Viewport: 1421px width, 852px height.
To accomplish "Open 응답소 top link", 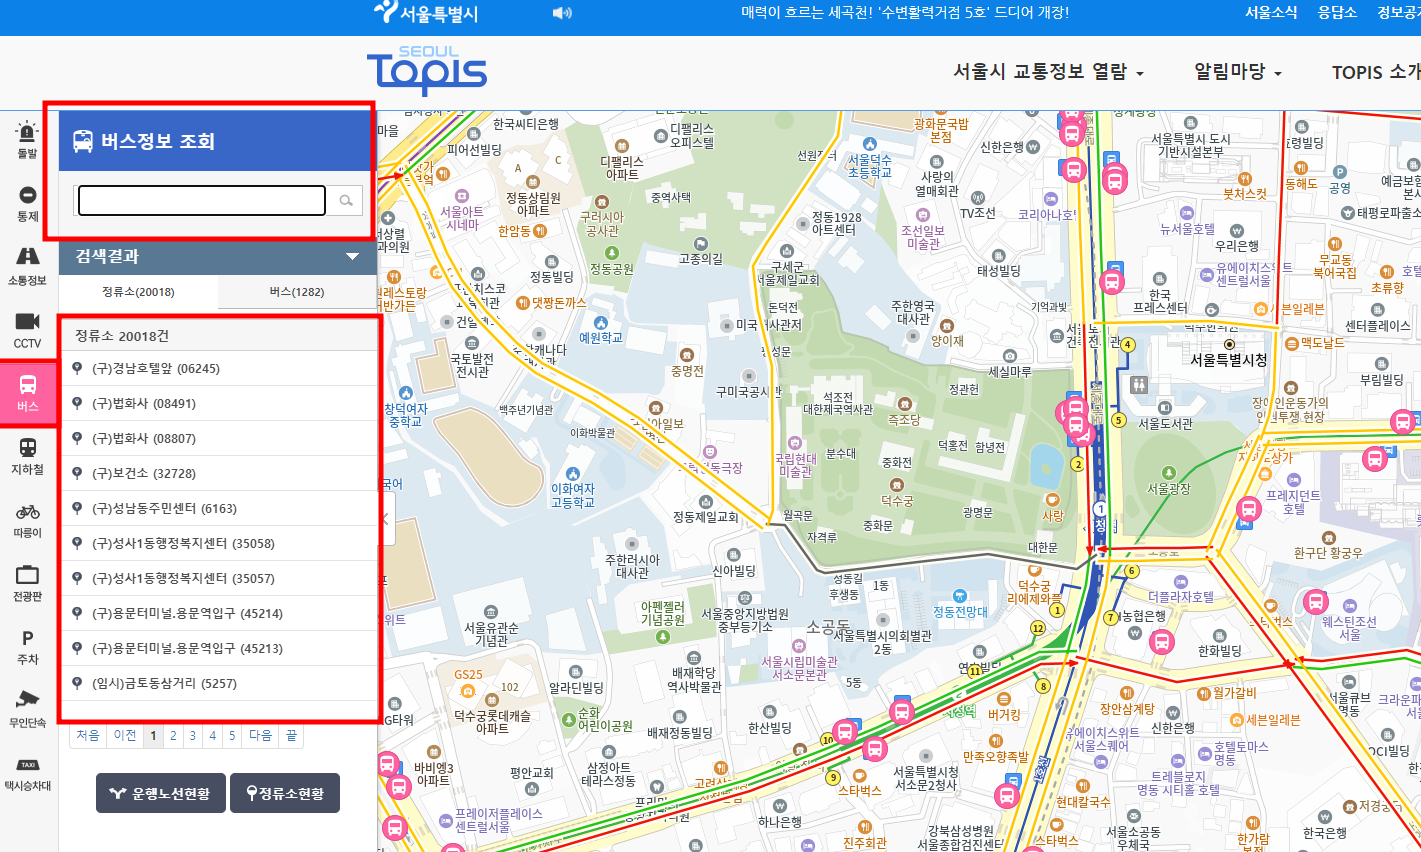I will [1337, 13].
